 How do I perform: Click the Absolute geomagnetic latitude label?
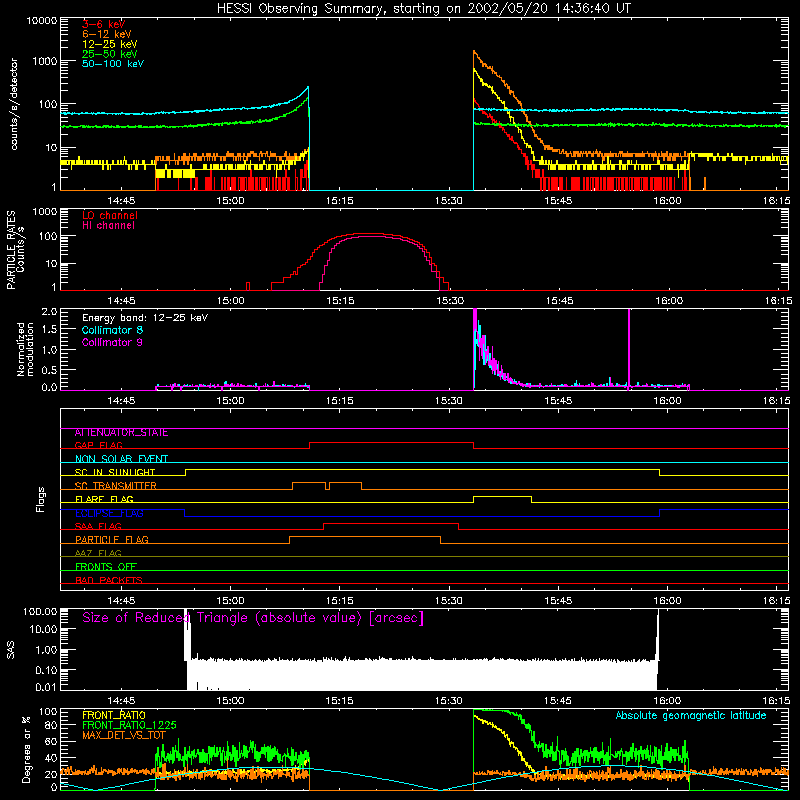(x=691, y=716)
